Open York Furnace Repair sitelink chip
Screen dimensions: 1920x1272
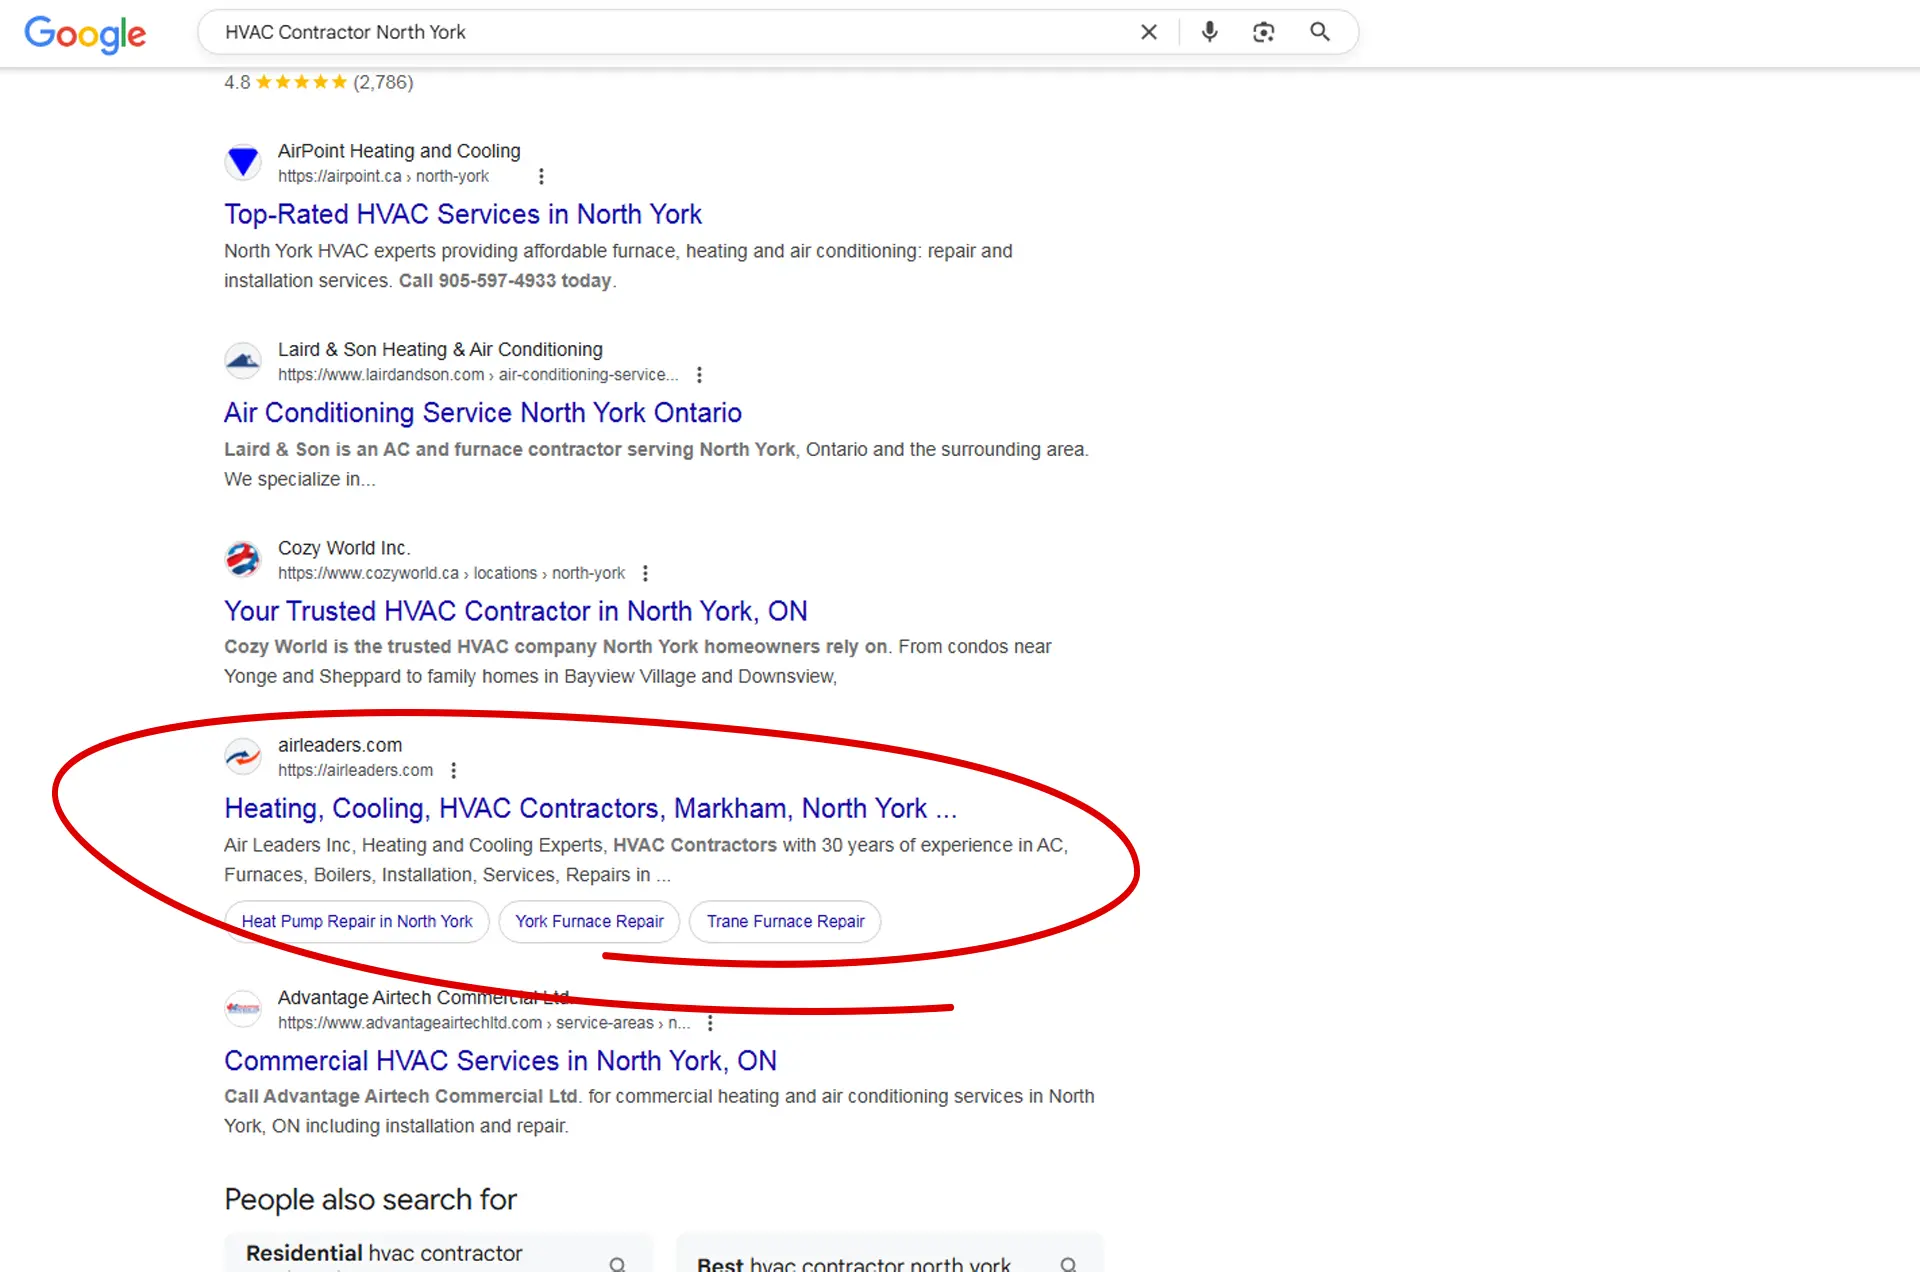[589, 921]
